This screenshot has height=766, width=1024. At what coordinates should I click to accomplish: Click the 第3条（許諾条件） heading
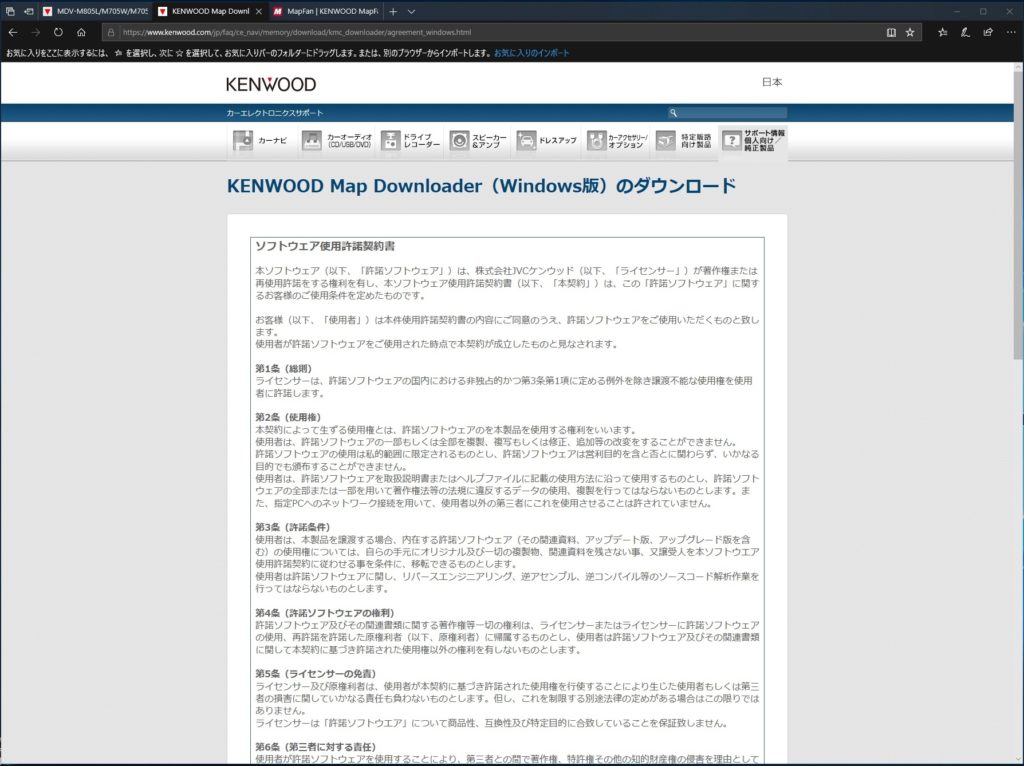tap(293, 527)
